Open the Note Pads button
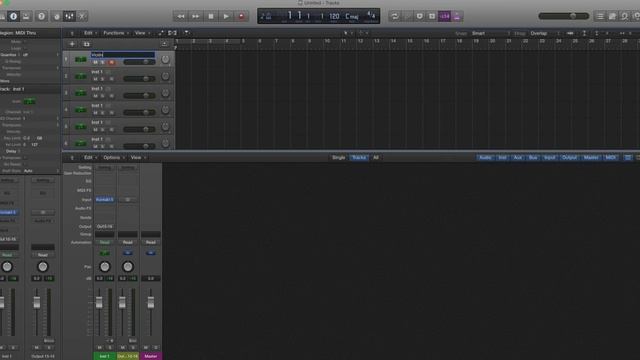Viewport: 640px width, 360px height. tap(612, 16)
